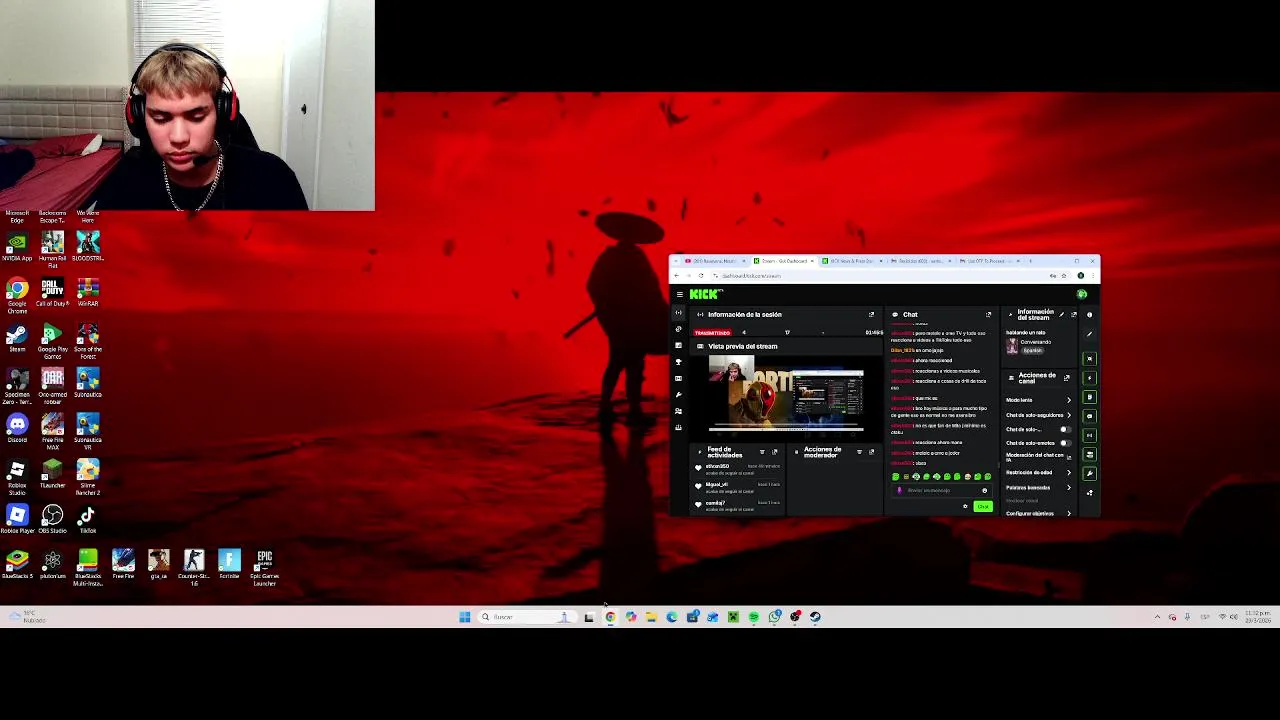The image size is (1280, 720).
Task: Click the KICK logo in dashboard
Action: click(705, 294)
